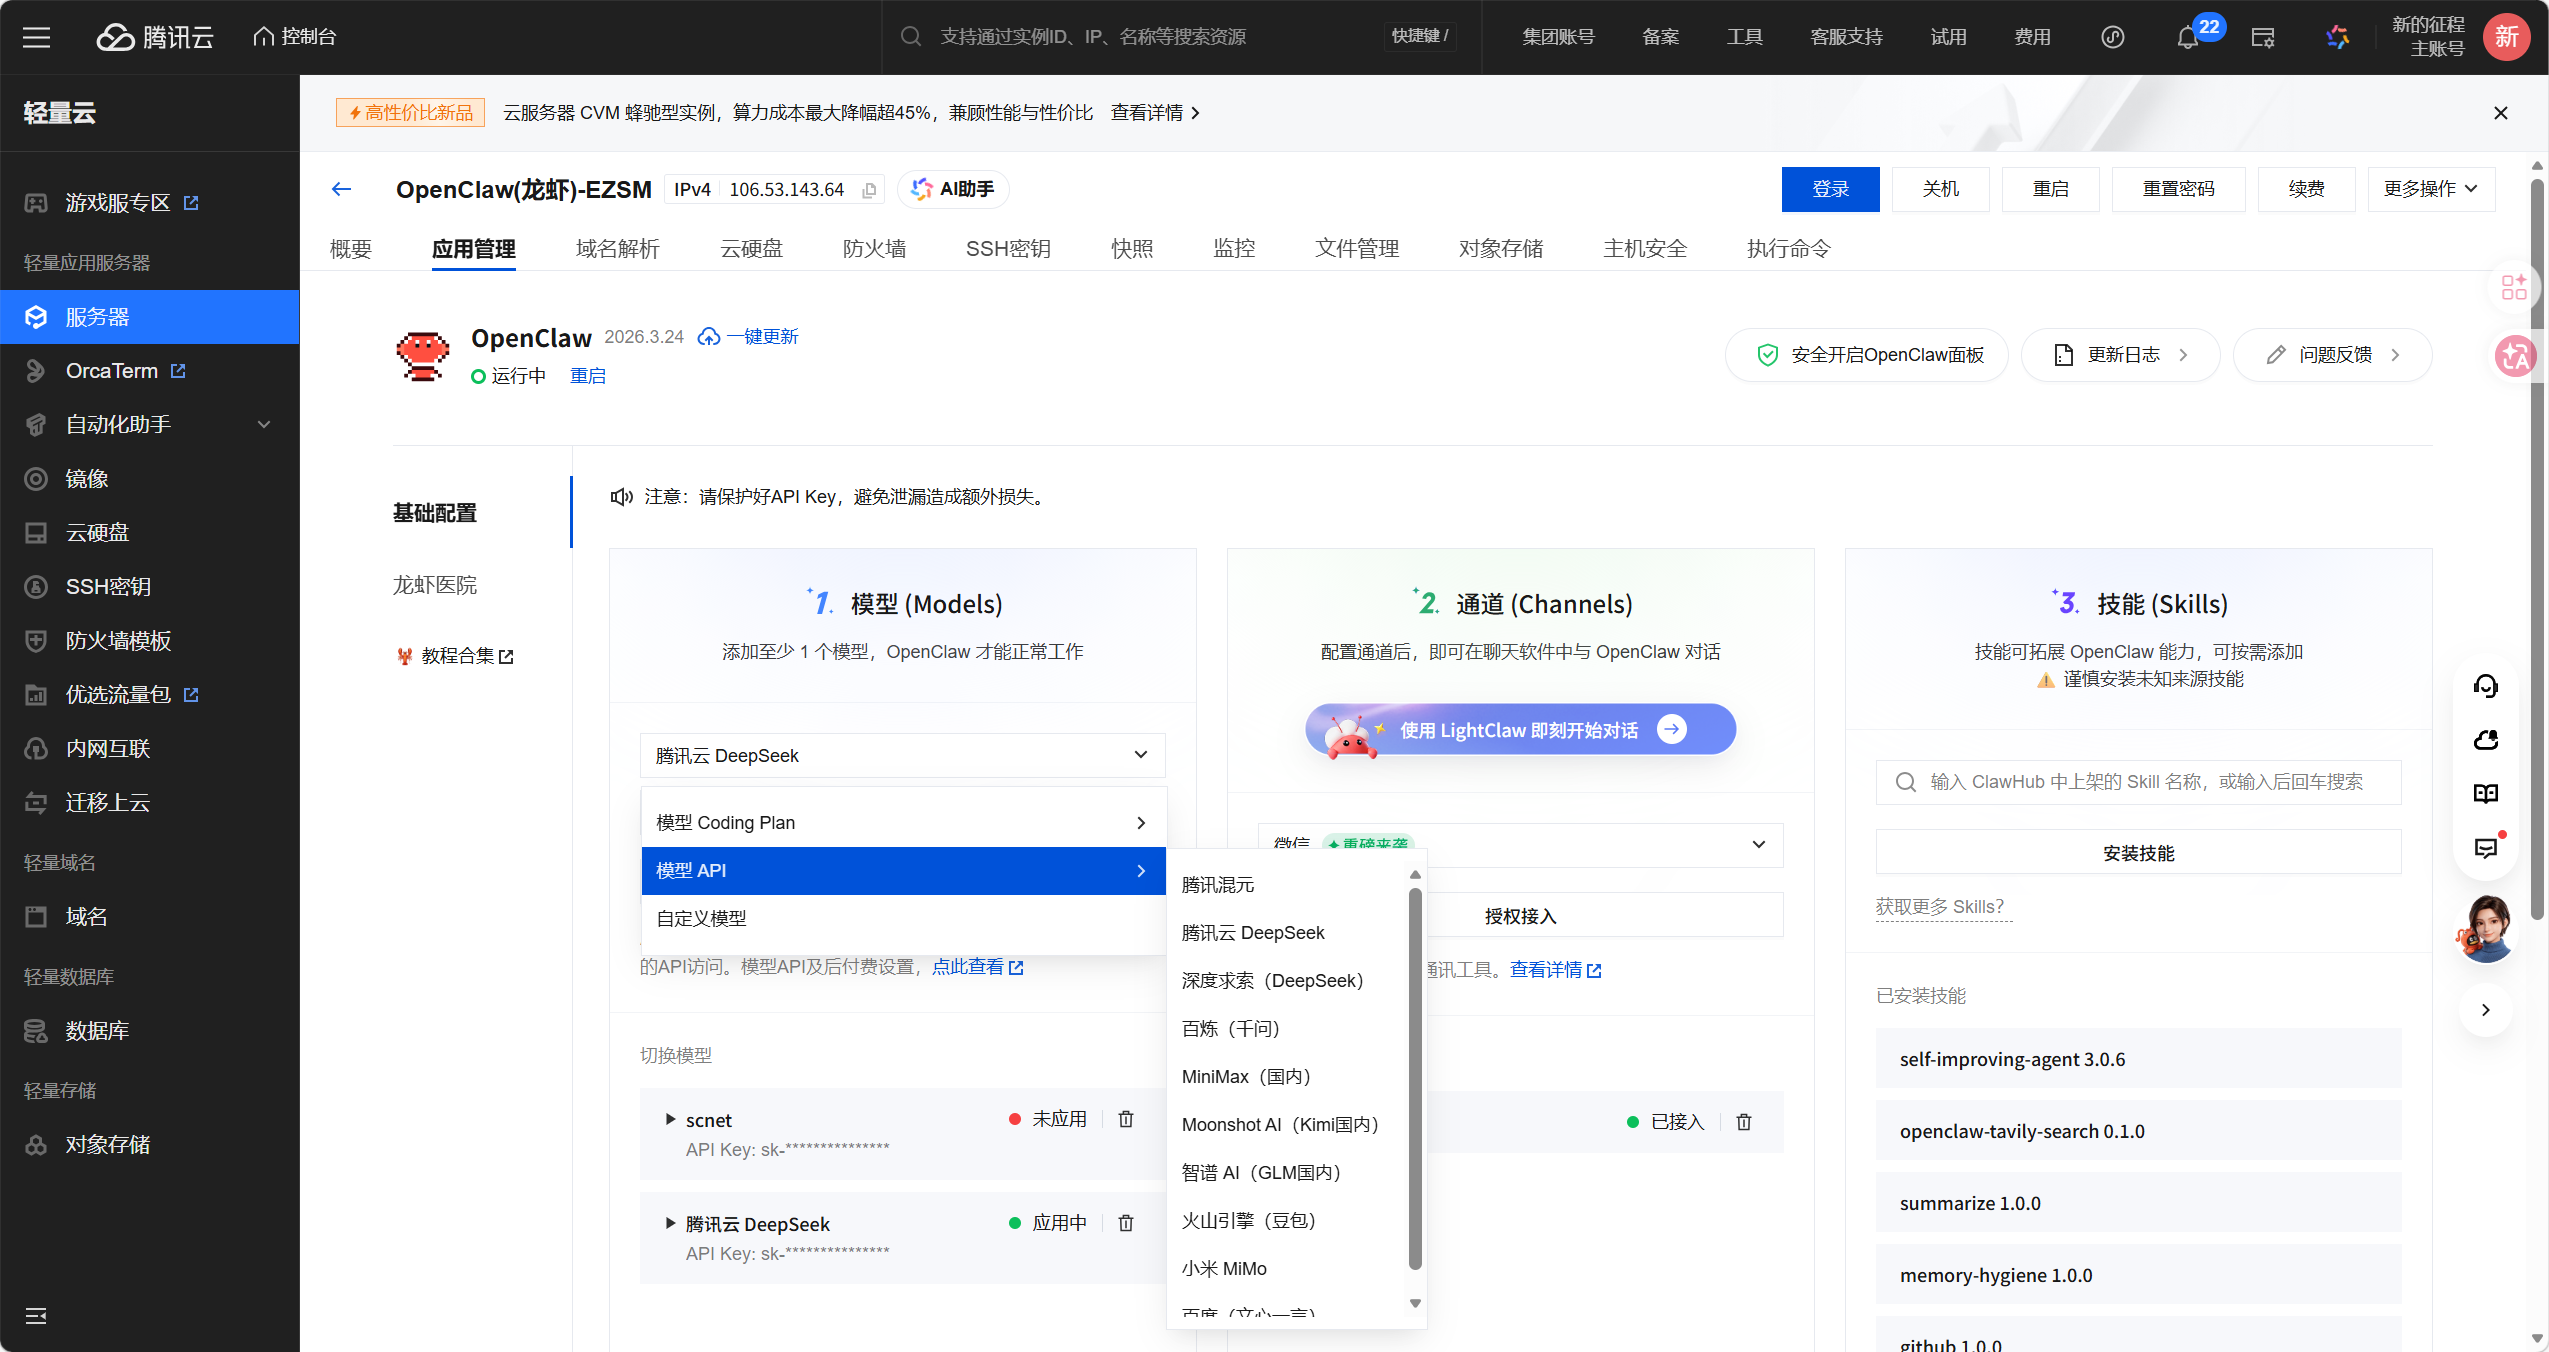Open the translate floating icon
This screenshot has width=2549, height=1352.
pyautogui.click(x=2515, y=356)
